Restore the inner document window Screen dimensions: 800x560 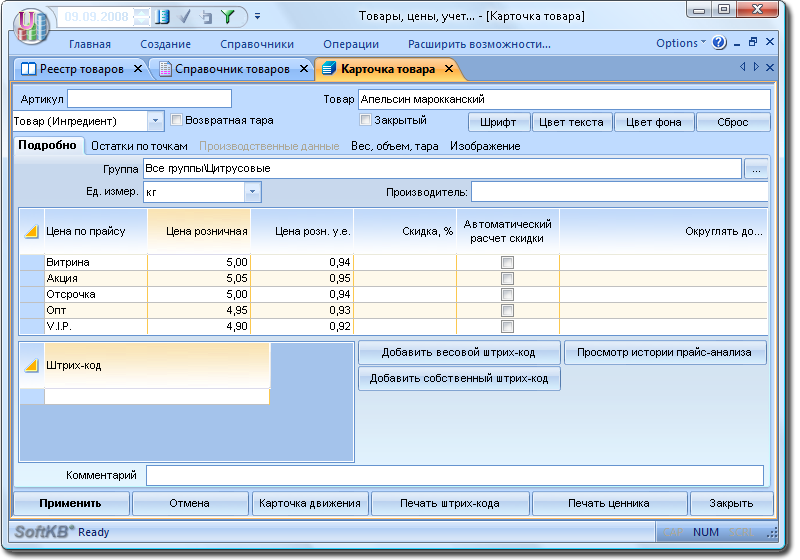pyautogui.click(x=753, y=42)
